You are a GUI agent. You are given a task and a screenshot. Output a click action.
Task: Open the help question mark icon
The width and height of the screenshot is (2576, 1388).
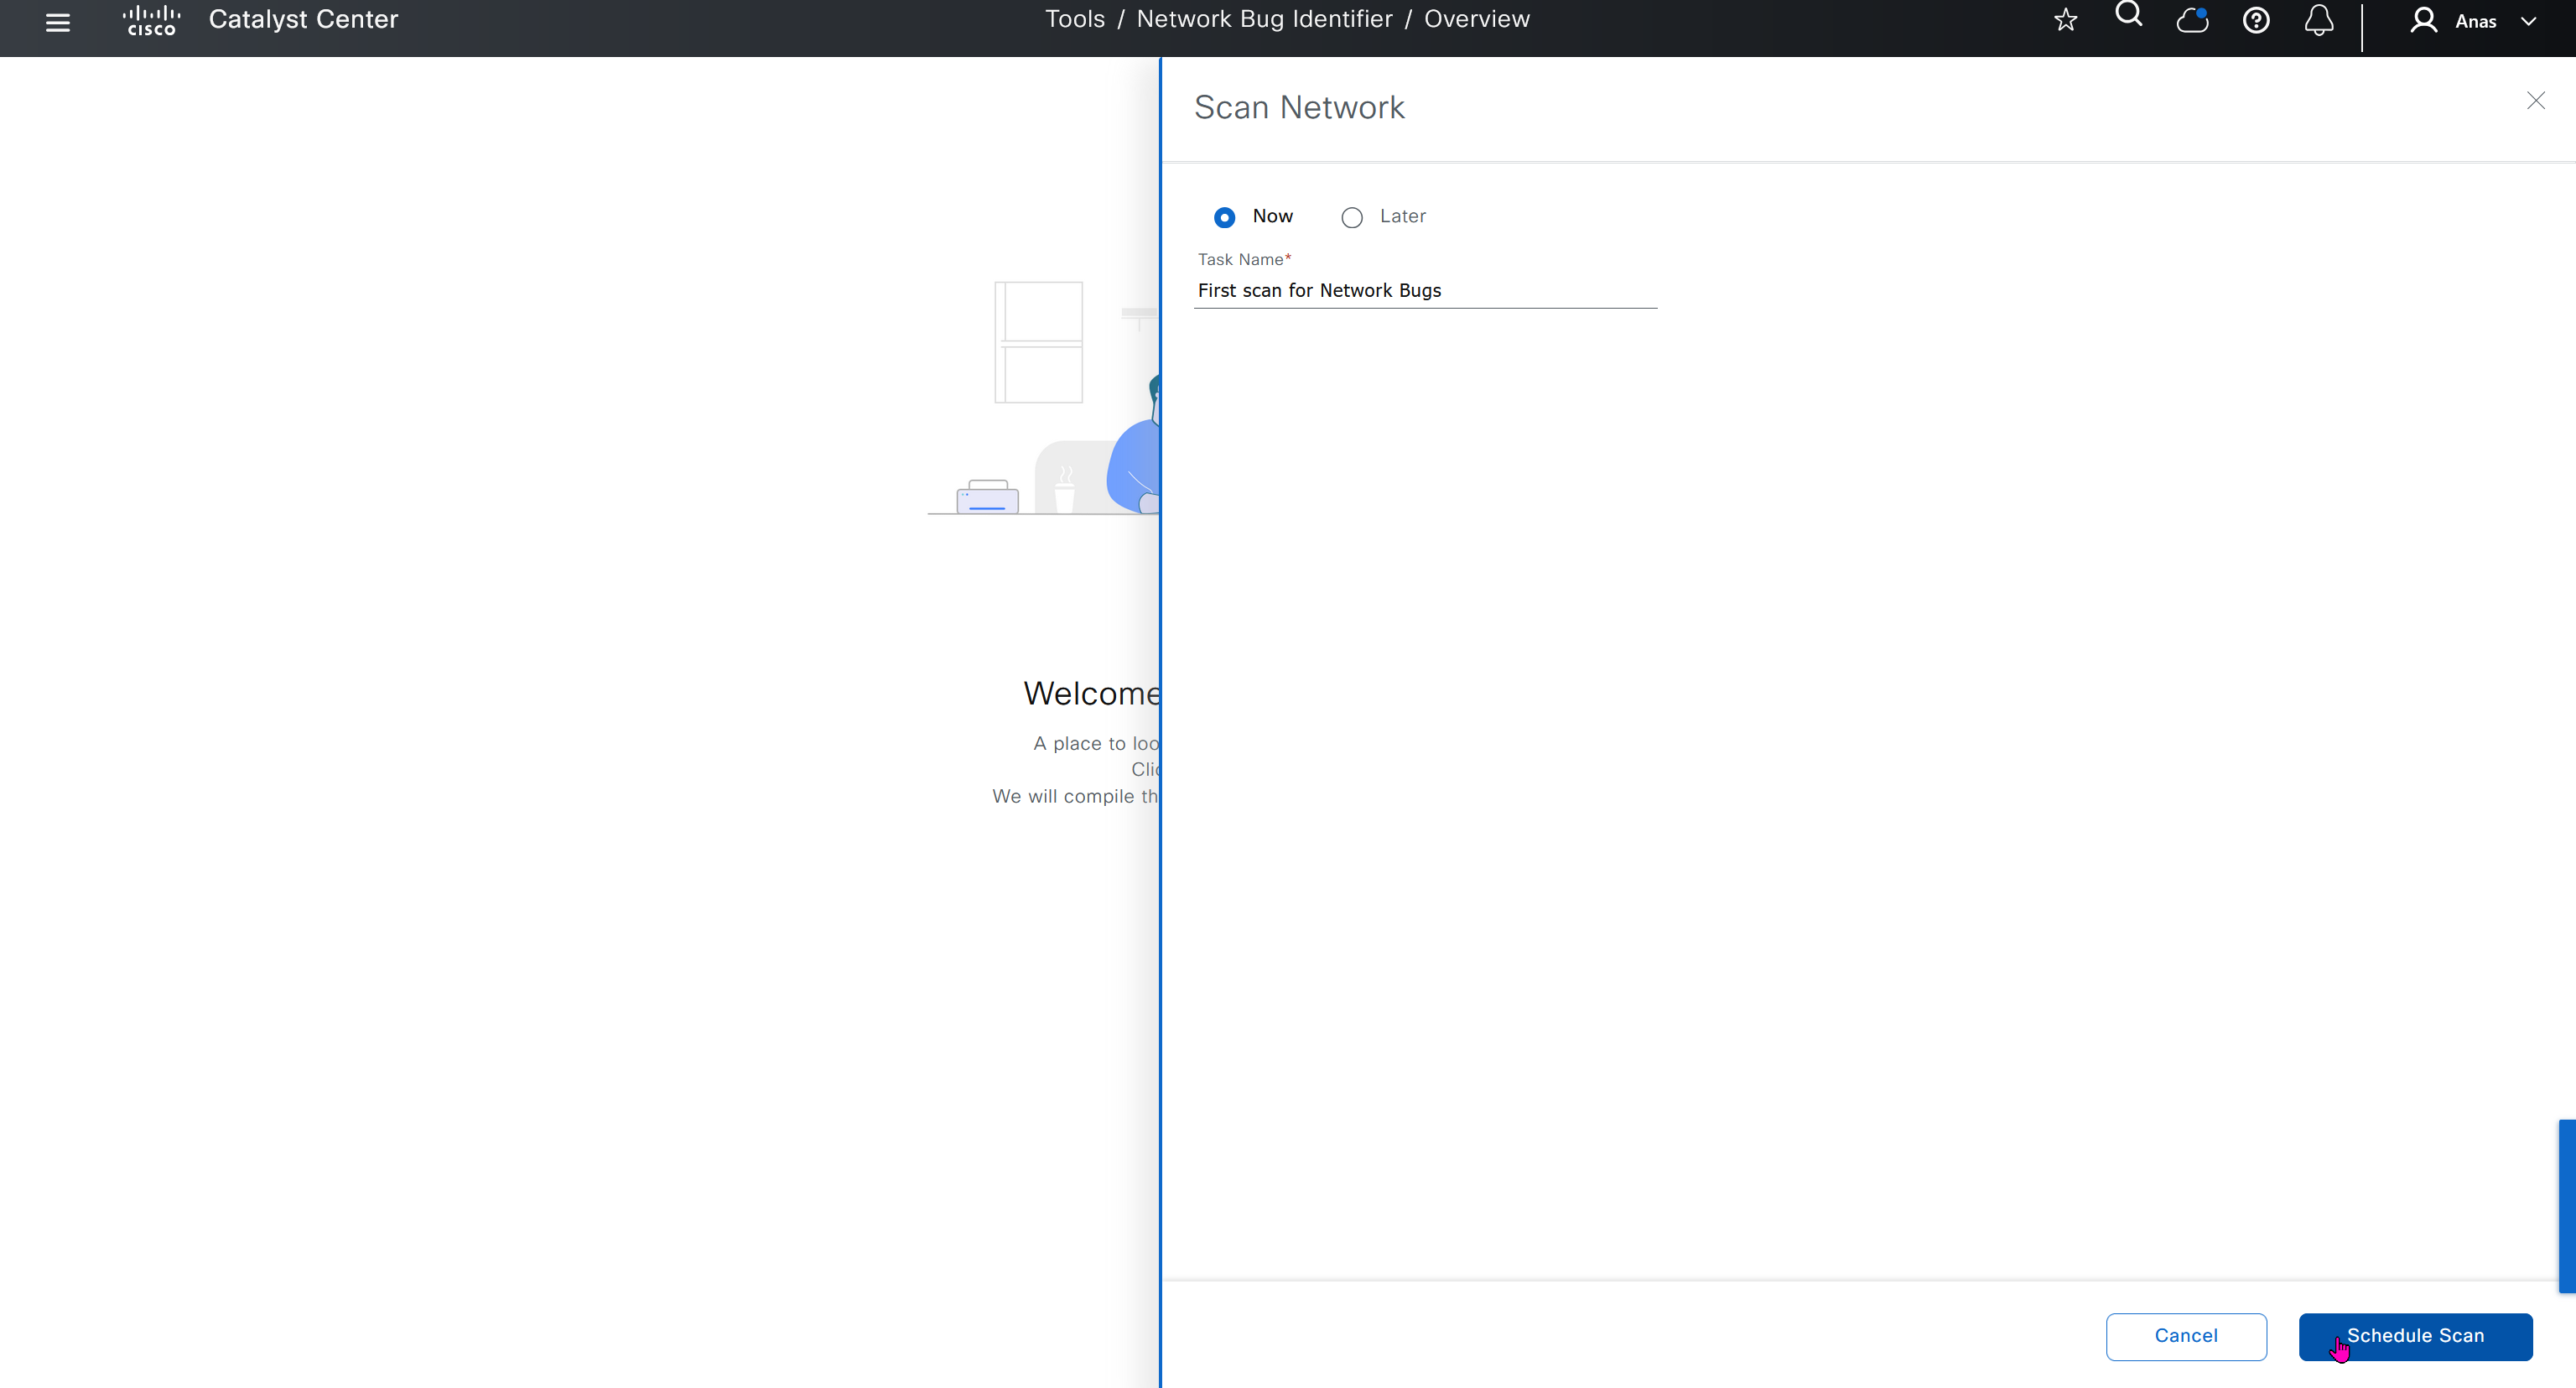coord(2255,21)
